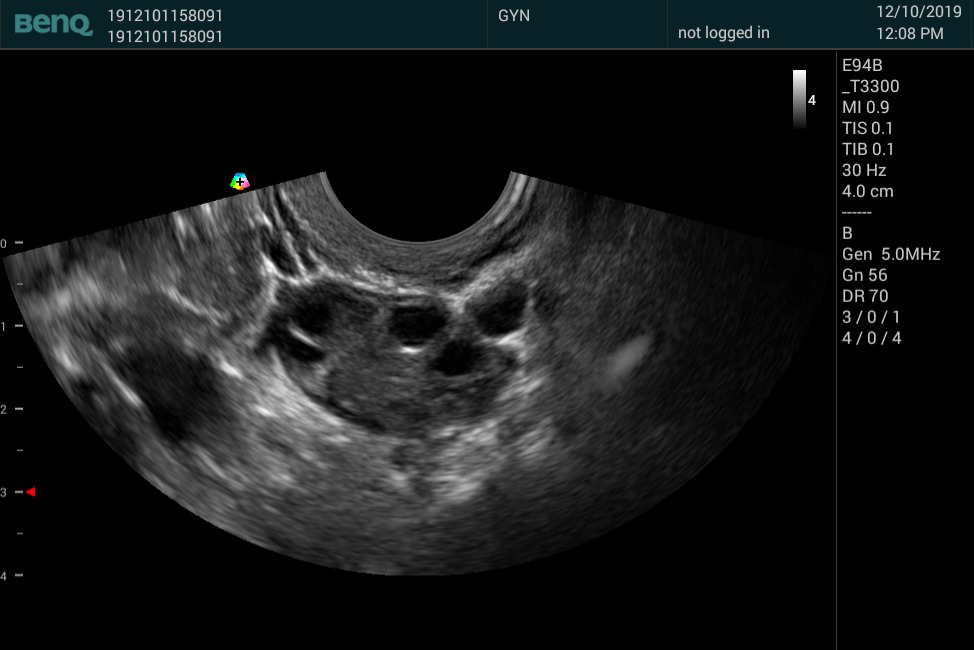Adjust the Gn 56 gain value
This screenshot has height=650, width=974.
pyautogui.click(x=864, y=276)
